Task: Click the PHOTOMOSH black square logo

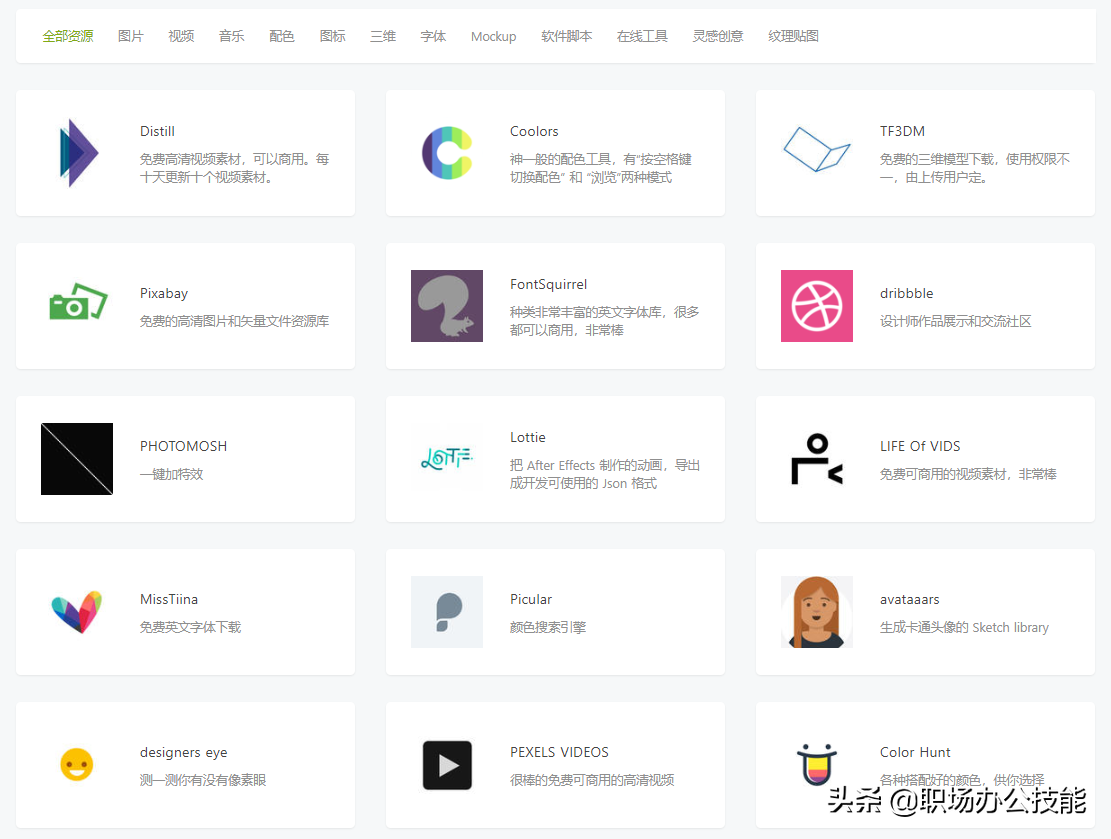Action: tap(77, 459)
